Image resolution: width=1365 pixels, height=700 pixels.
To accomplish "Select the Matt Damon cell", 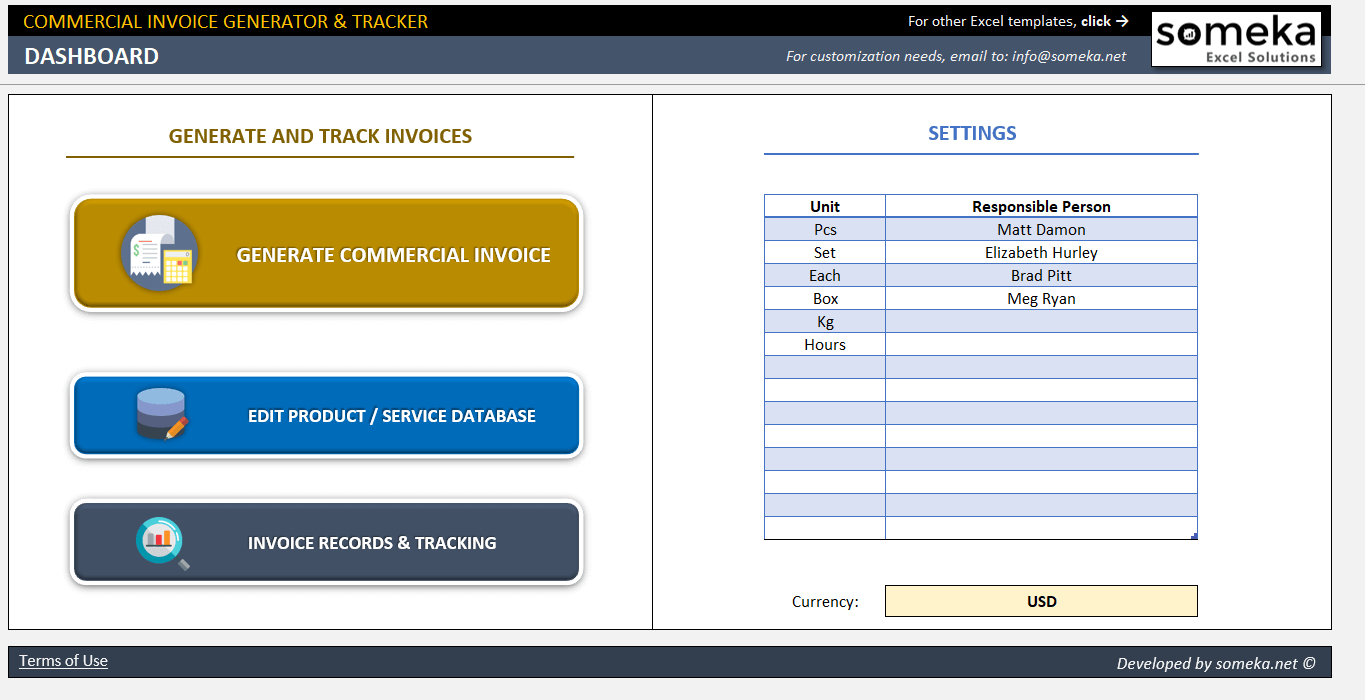I will click(x=1041, y=229).
